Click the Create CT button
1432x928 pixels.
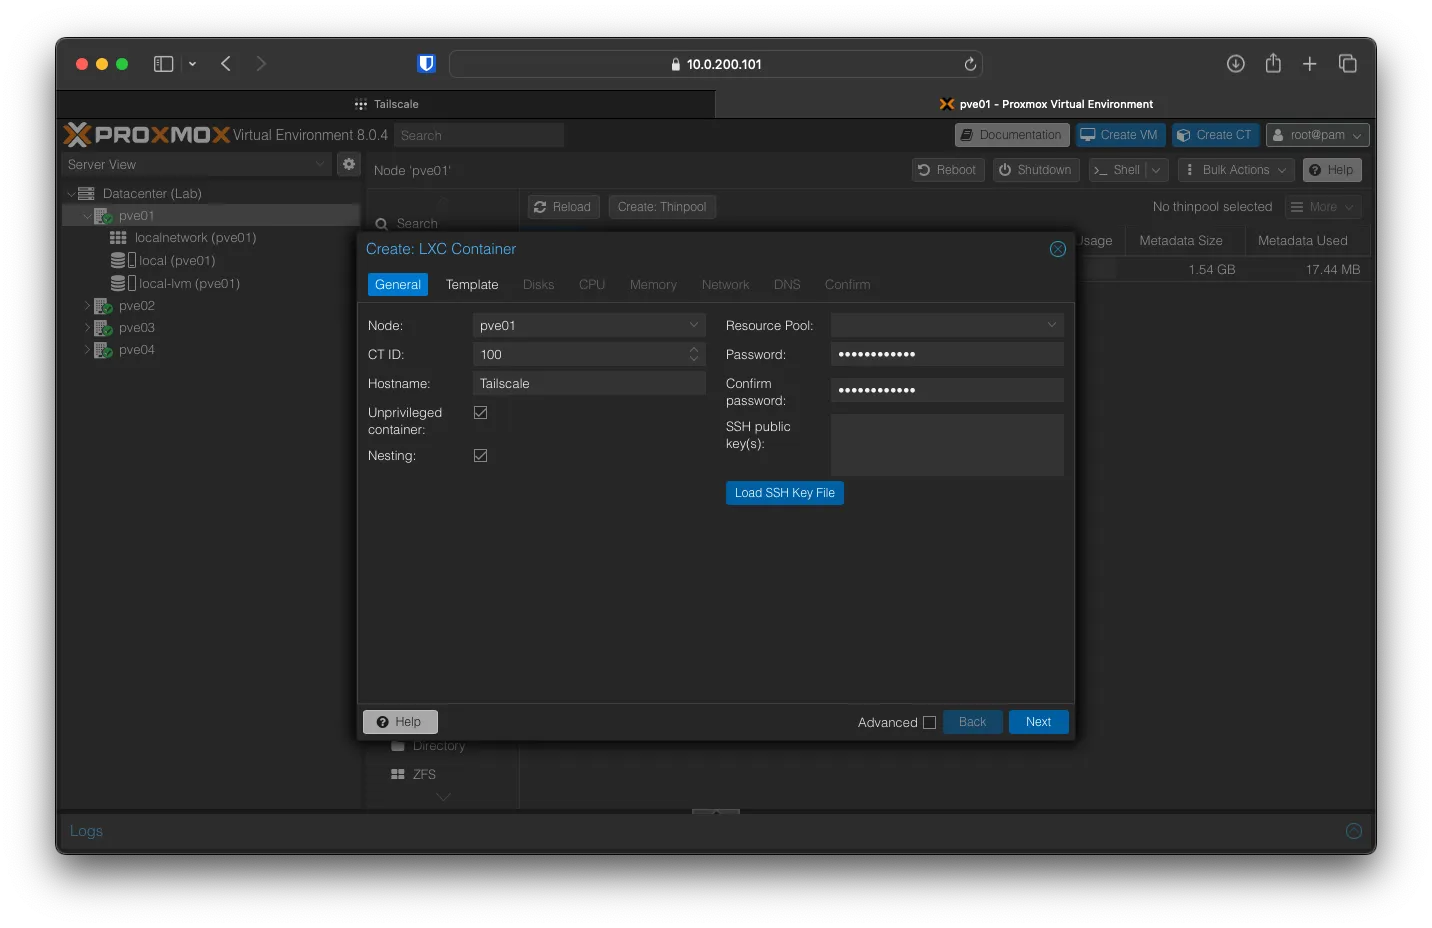tap(1215, 135)
